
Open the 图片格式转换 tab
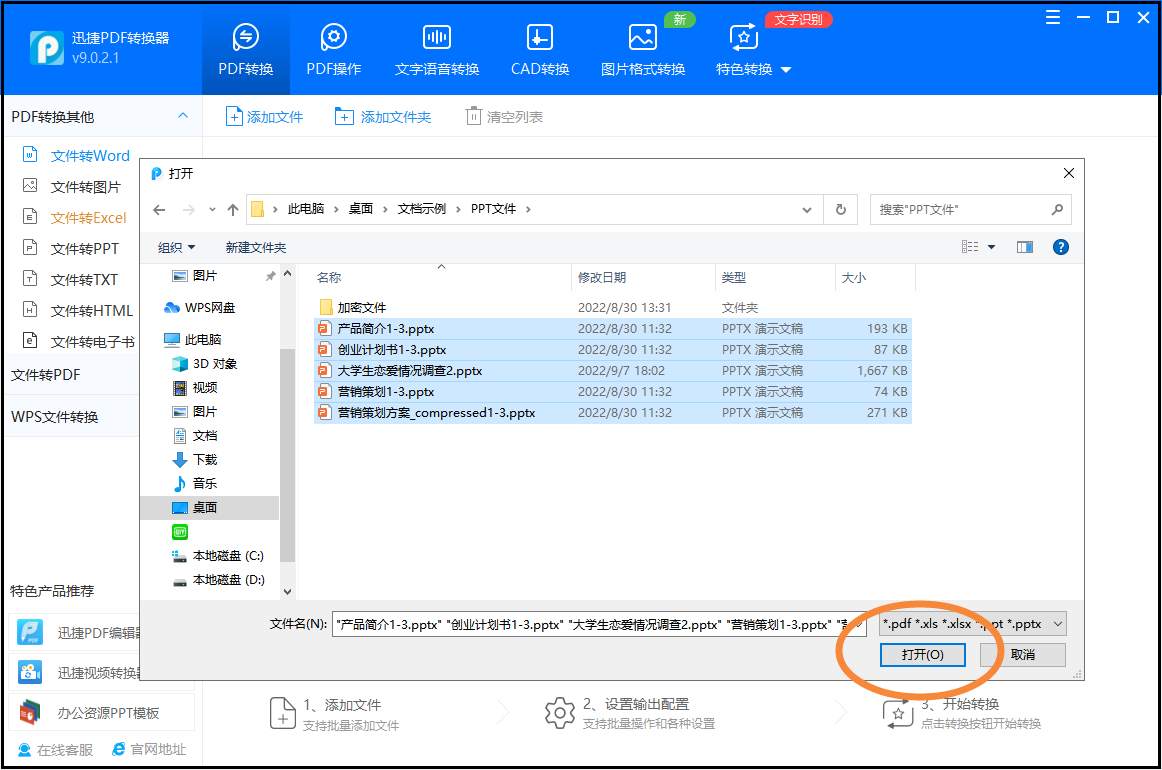tap(643, 50)
